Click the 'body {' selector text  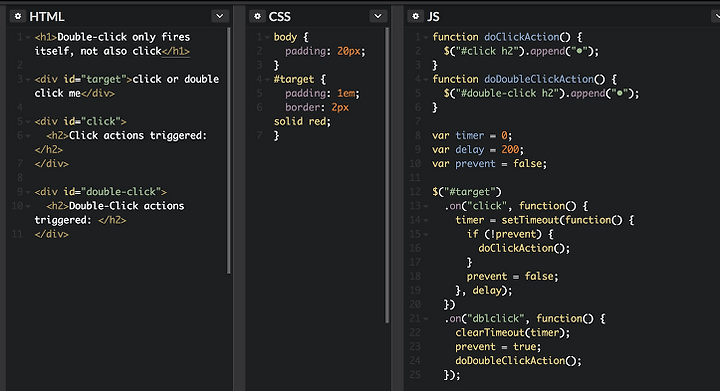pos(291,37)
